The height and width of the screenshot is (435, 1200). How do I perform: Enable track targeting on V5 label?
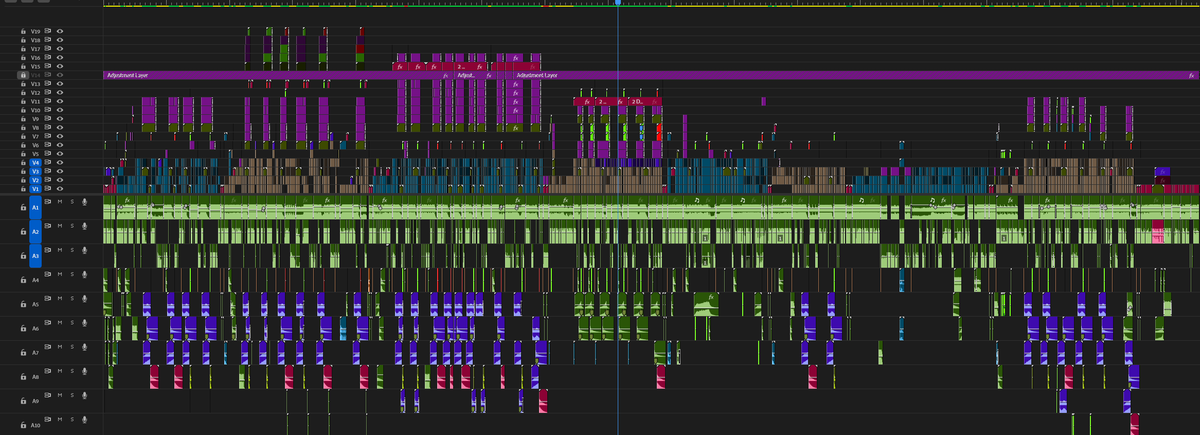coord(35,154)
